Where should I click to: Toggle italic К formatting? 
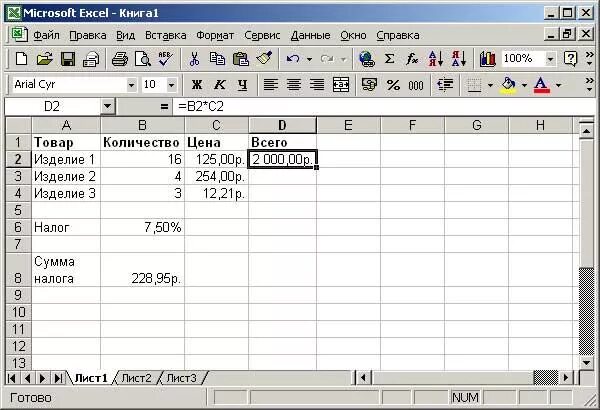[x=220, y=85]
